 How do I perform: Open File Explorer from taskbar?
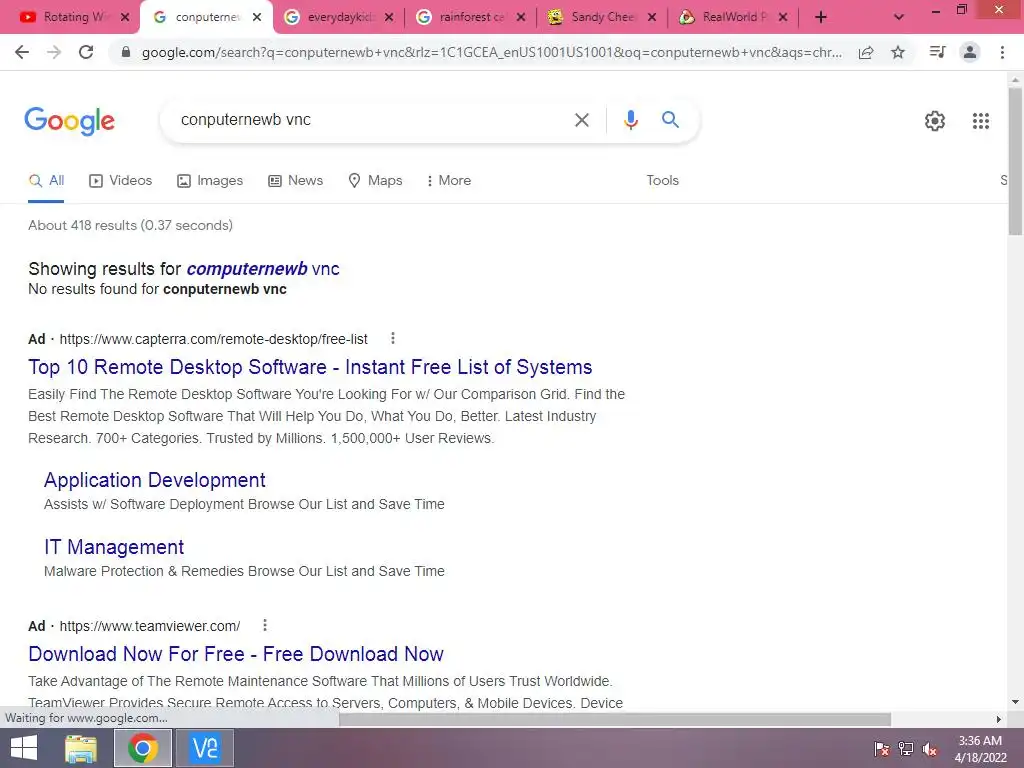coord(81,748)
